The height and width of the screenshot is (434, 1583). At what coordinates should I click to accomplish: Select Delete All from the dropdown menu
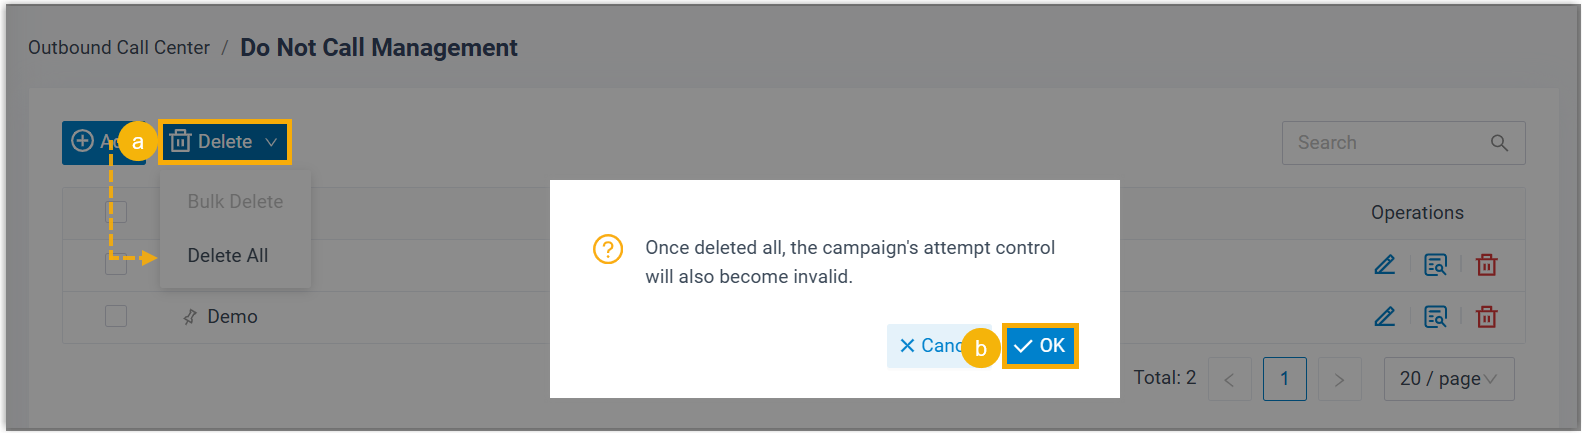(x=228, y=256)
